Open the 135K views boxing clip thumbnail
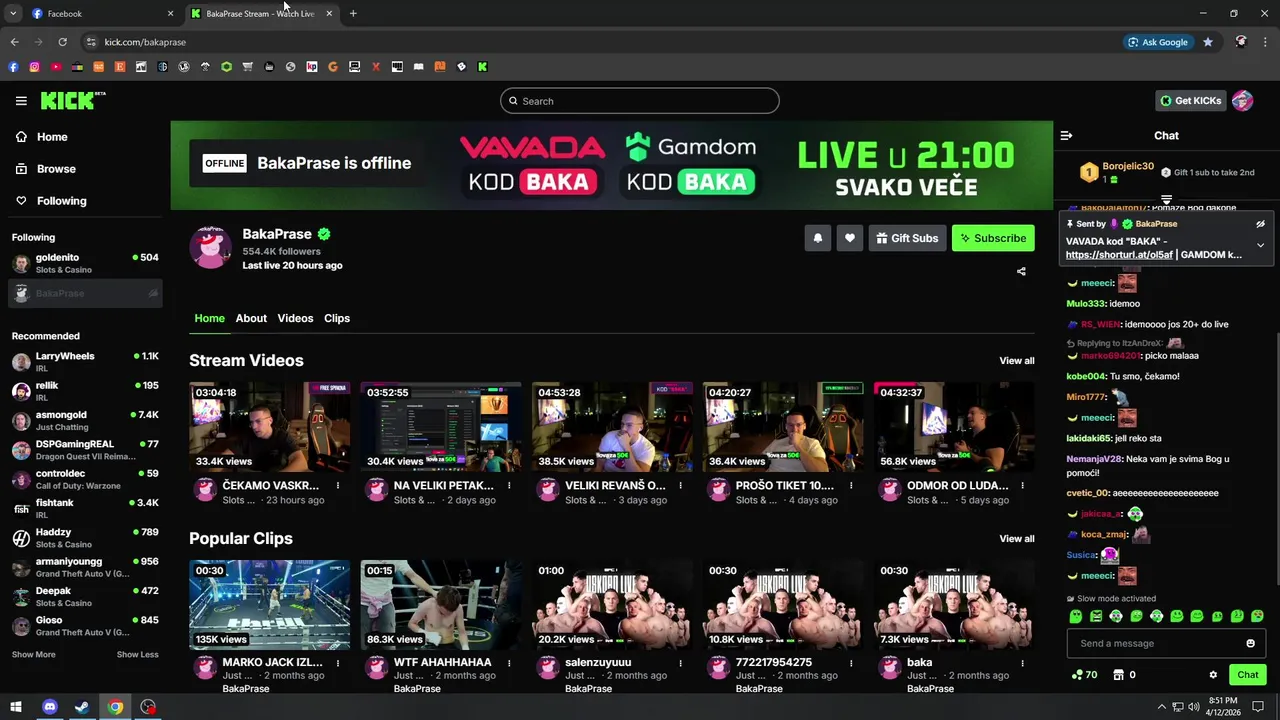 [x=270, y=605]
